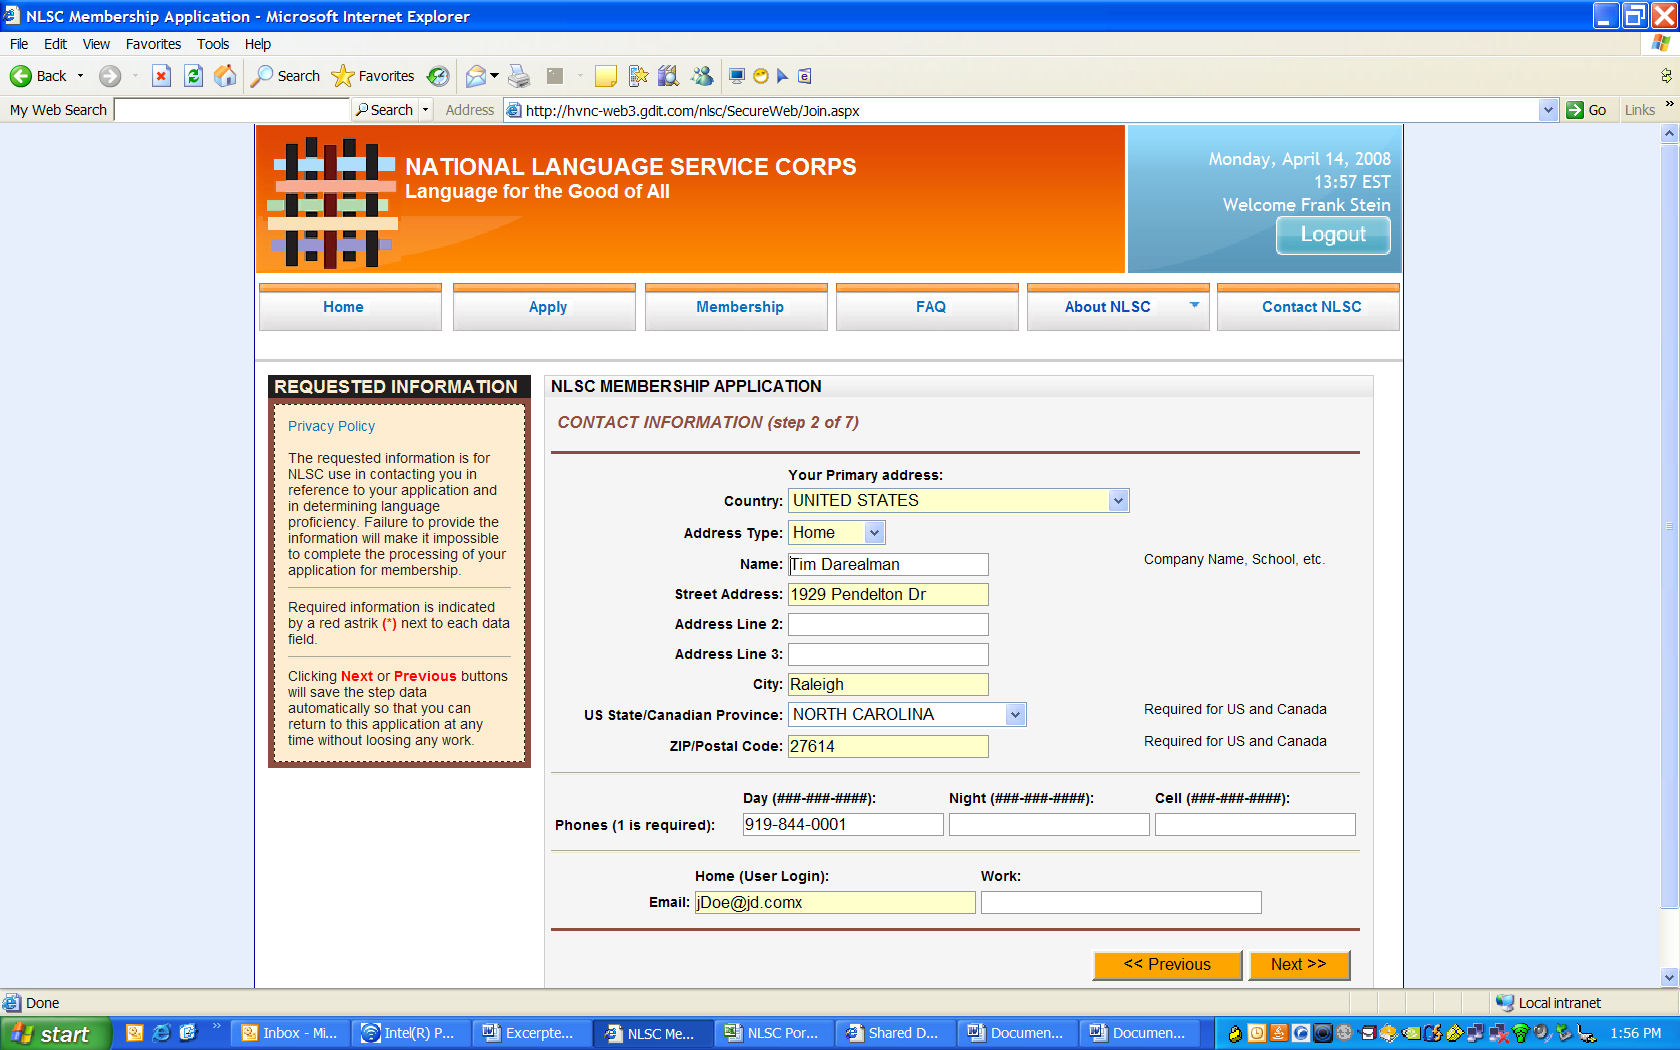Open the Privacy Policy link

point(331,426)
